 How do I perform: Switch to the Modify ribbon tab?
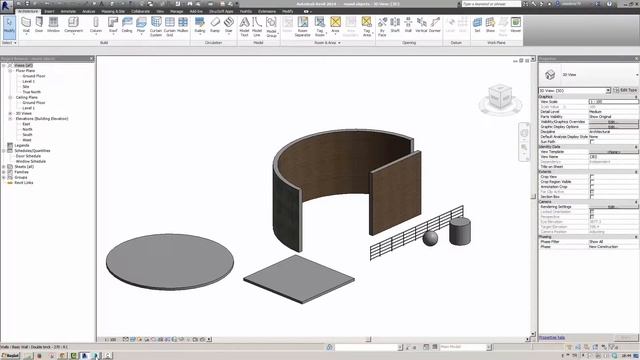(x=287, y=11)
